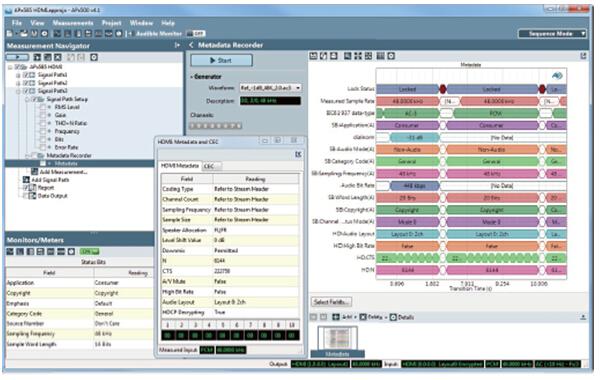Select the Metadata graph thumbnail
This screenshot has width=600, height=380.
click(x=338, y=341)
